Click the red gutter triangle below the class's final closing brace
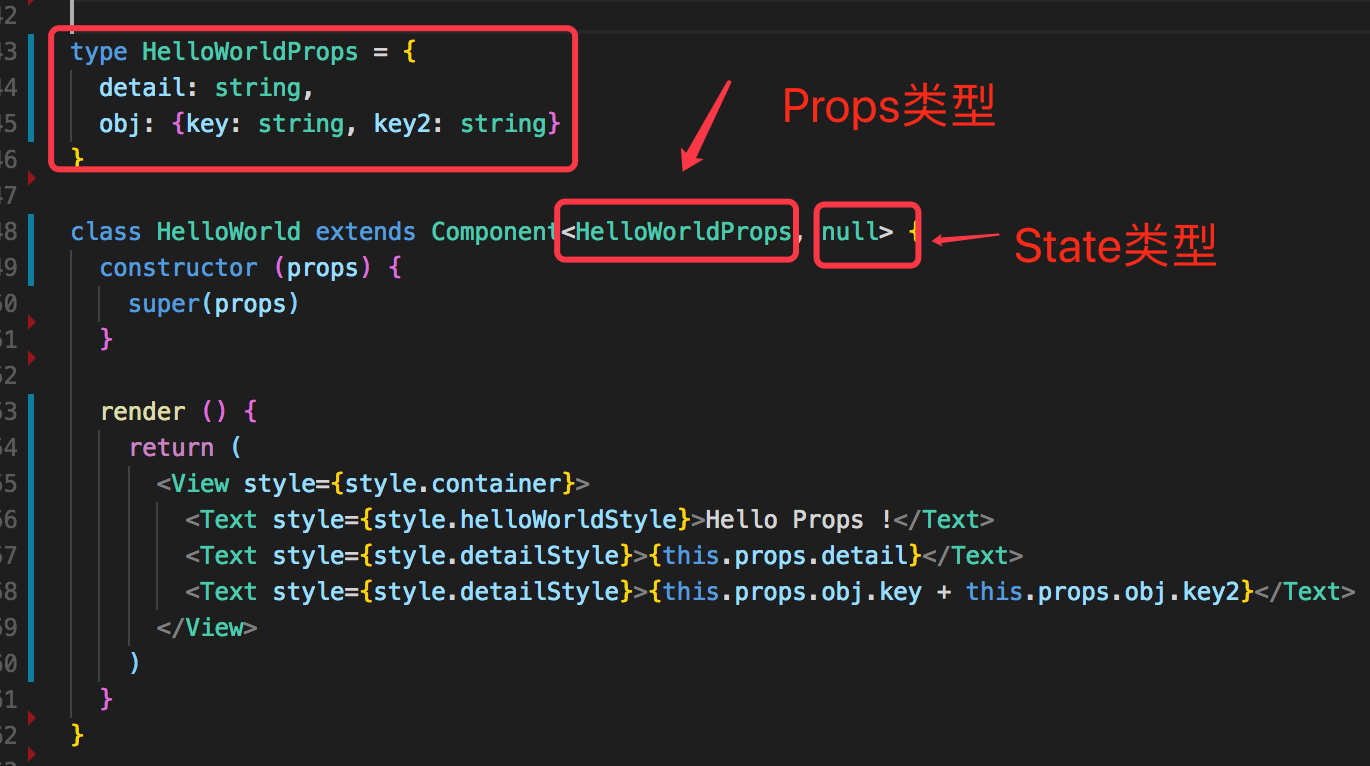 33,753
